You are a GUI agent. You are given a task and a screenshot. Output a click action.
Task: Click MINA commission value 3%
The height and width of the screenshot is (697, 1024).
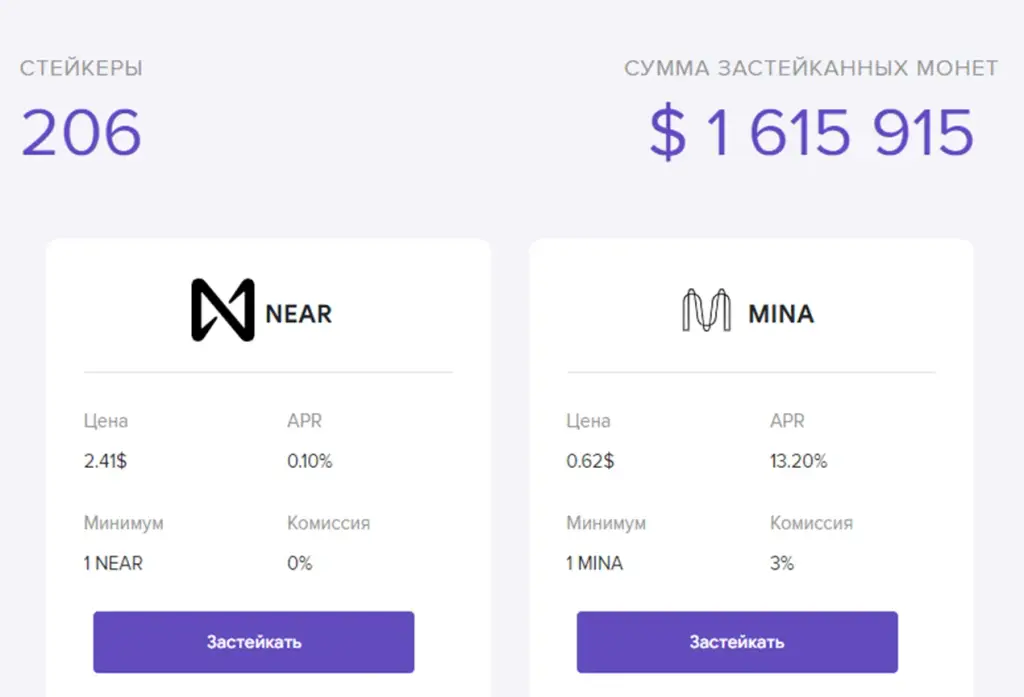pyautogui.click(x=782, y=563)
